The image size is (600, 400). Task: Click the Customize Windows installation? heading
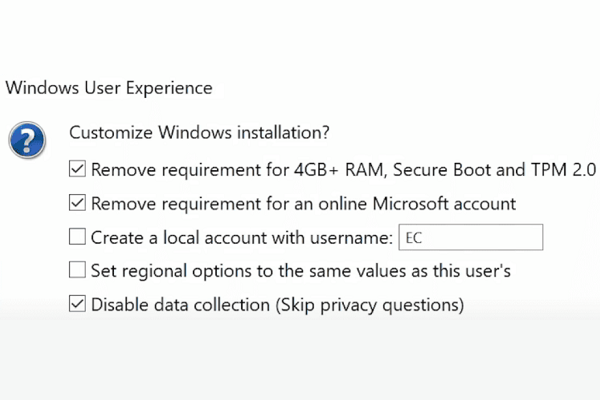[200, 132]
